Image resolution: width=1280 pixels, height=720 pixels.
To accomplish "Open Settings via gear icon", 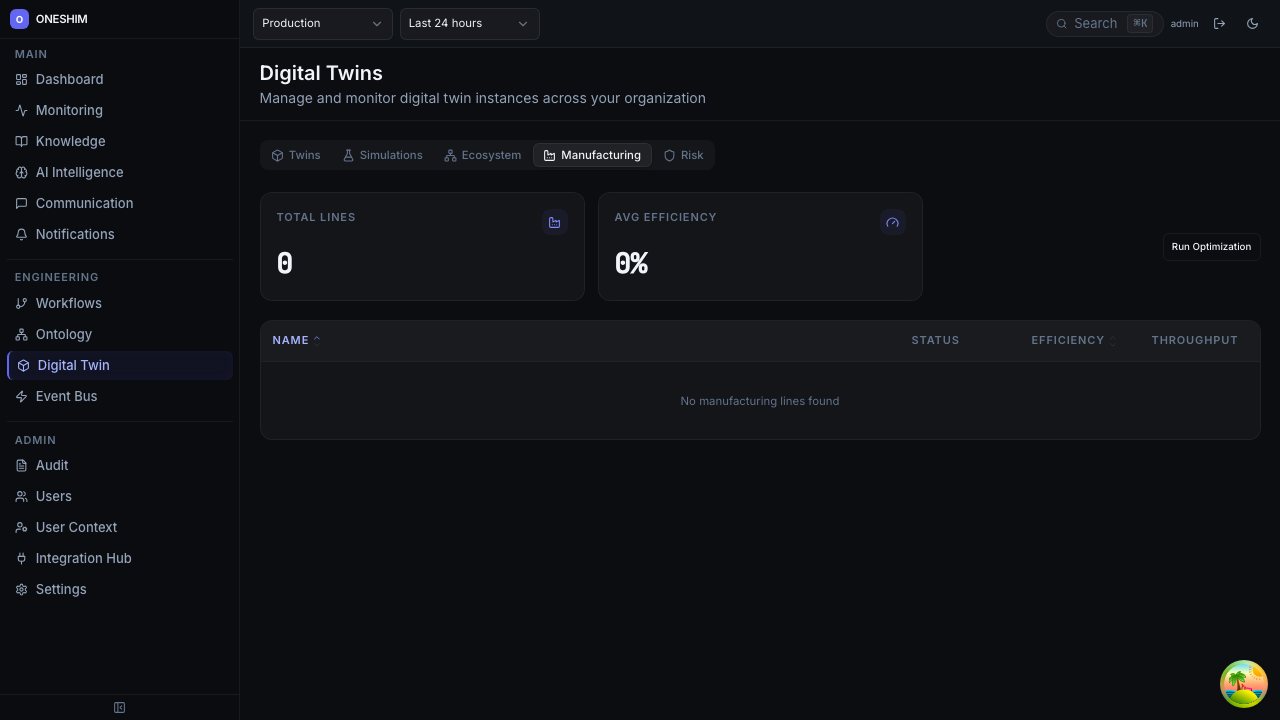I will (x=21, y=590).
